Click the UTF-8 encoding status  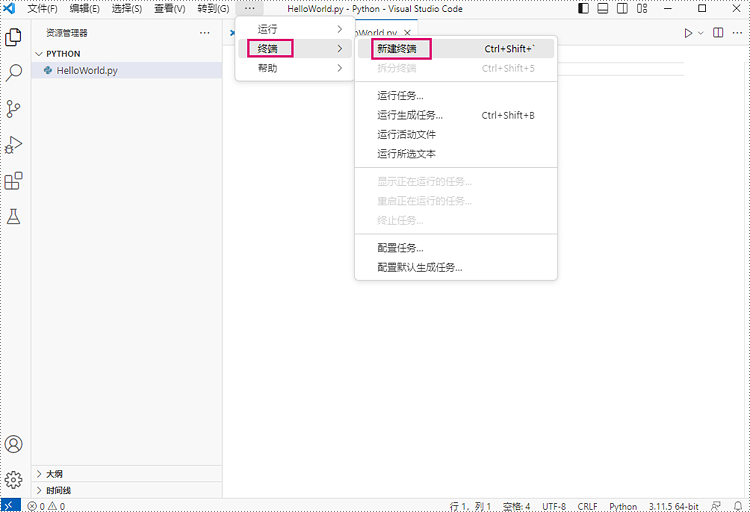[554, 506]
